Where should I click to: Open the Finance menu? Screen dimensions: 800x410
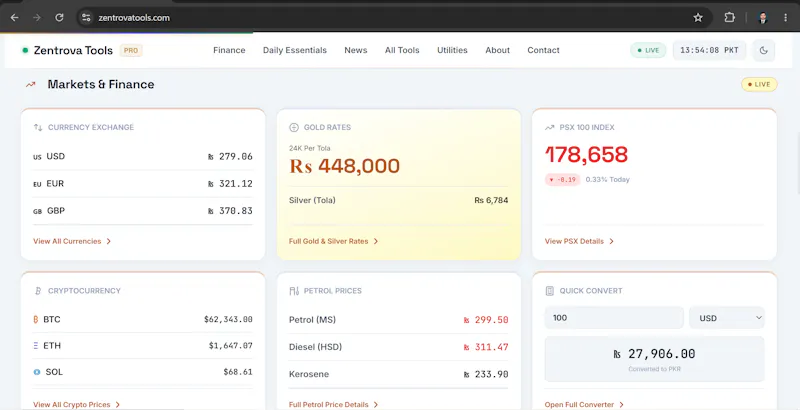coord(229,50)
